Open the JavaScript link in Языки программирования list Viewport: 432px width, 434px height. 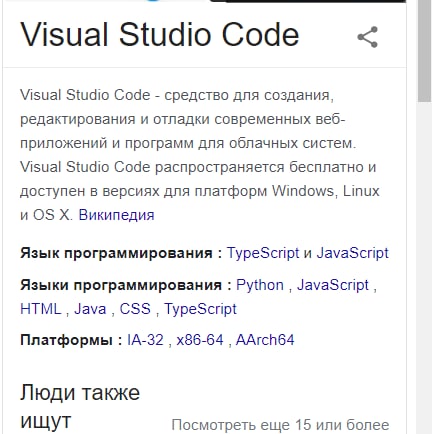(x=333, y=285)
